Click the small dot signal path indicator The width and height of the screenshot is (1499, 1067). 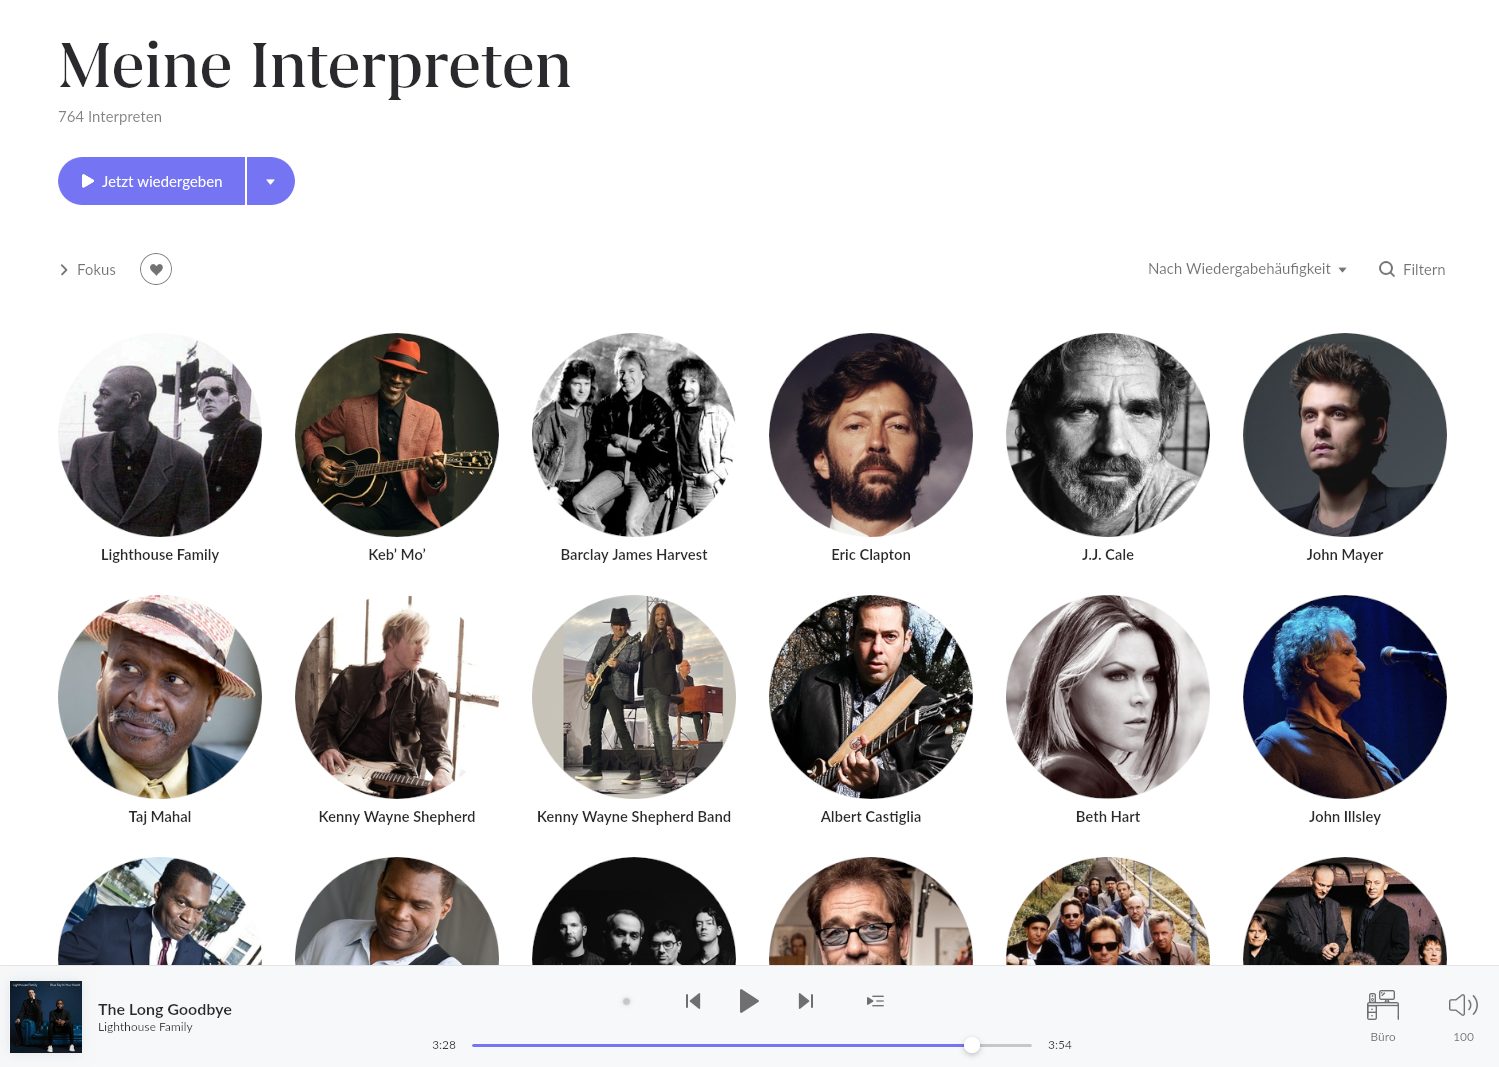pyautogui.click(x=626, y=1001)
